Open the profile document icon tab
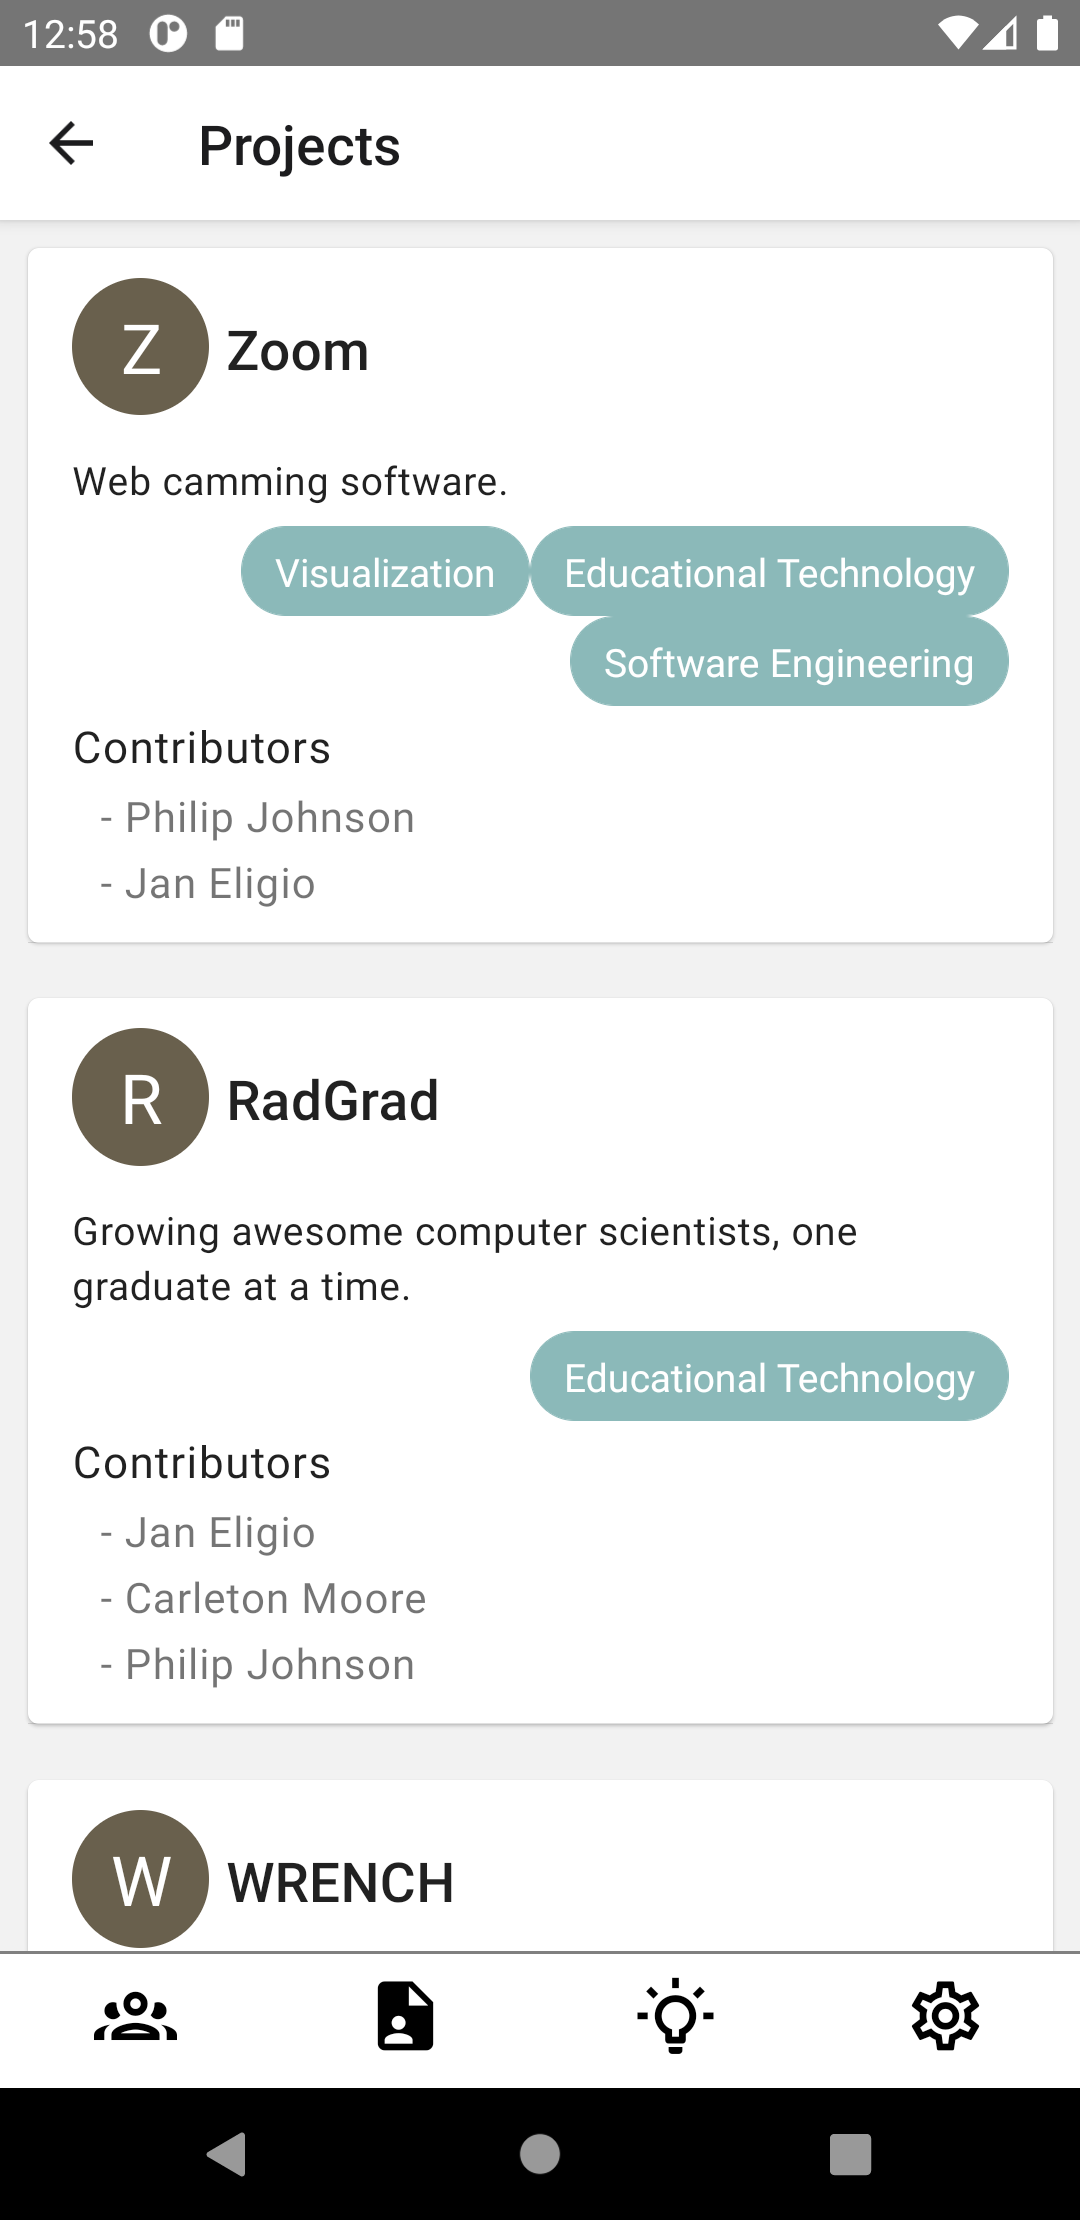 (x=405, y=2016)
